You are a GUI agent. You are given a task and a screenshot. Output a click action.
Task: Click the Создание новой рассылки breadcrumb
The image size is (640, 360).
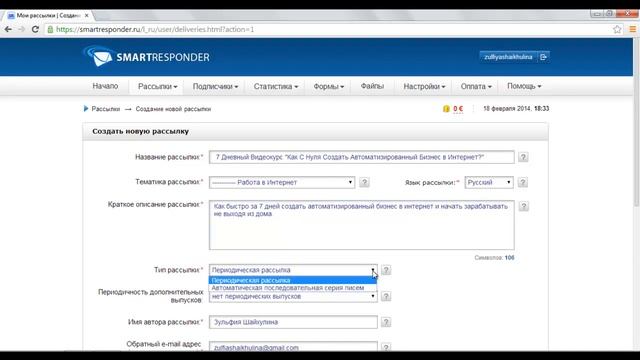pyautogui.click(x=173, y=109)
